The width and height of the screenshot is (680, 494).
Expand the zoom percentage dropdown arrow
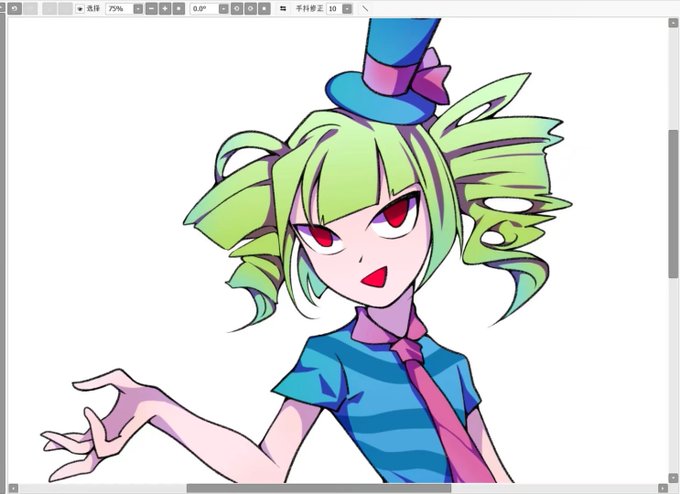point(138,9)
